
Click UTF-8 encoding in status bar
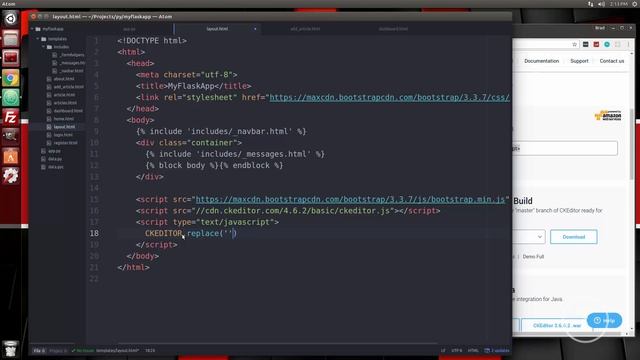point(456,350)
